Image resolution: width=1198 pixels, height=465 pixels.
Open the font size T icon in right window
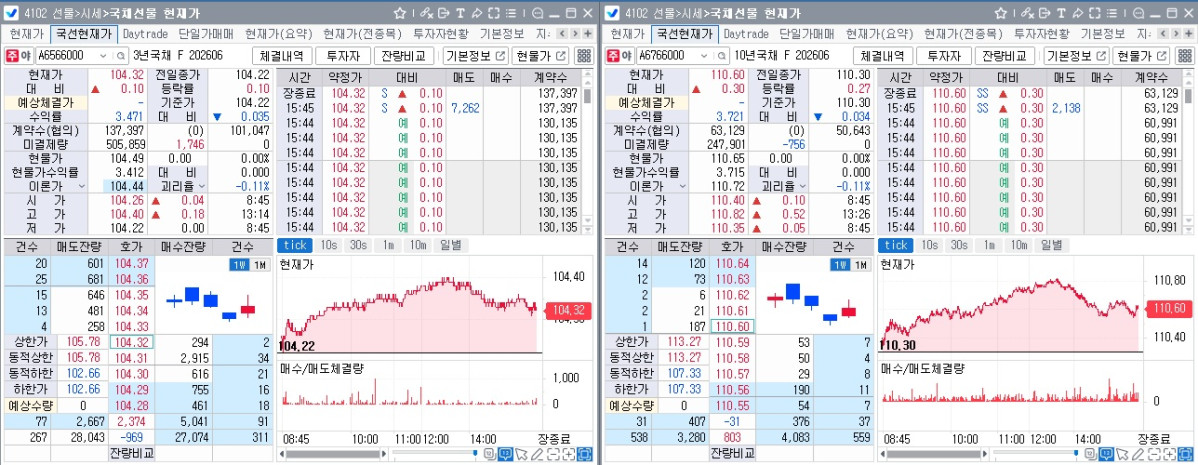click(1060, 13)
